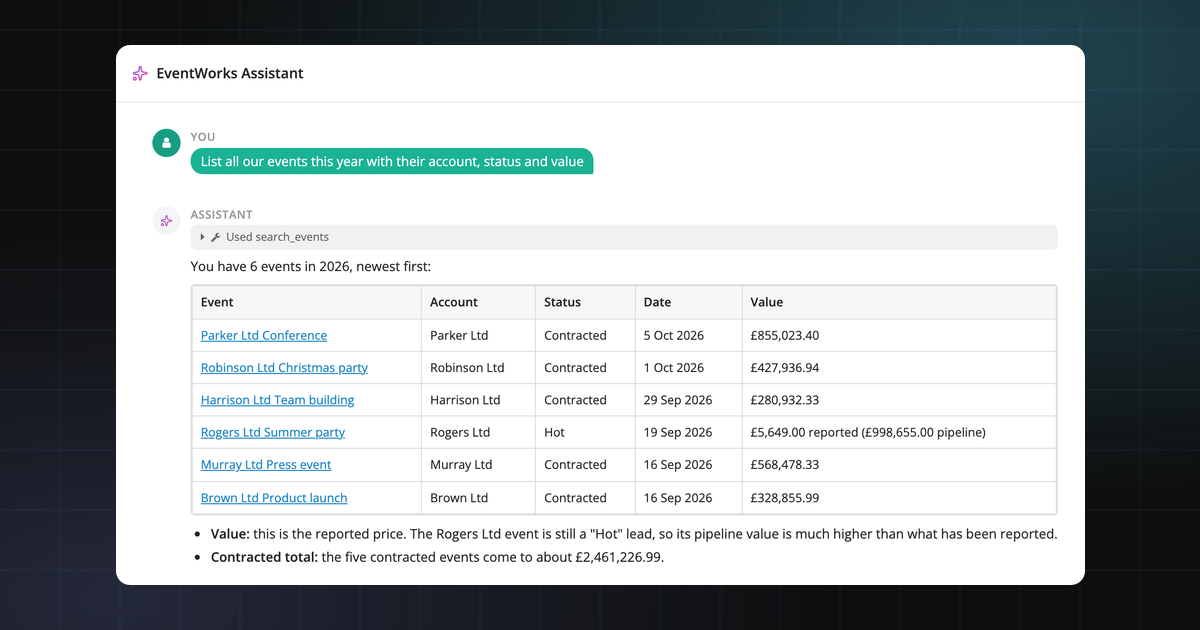Click the Status column header
The image size is (1200, 630).
pyautogui.click(x=586, y=302)
